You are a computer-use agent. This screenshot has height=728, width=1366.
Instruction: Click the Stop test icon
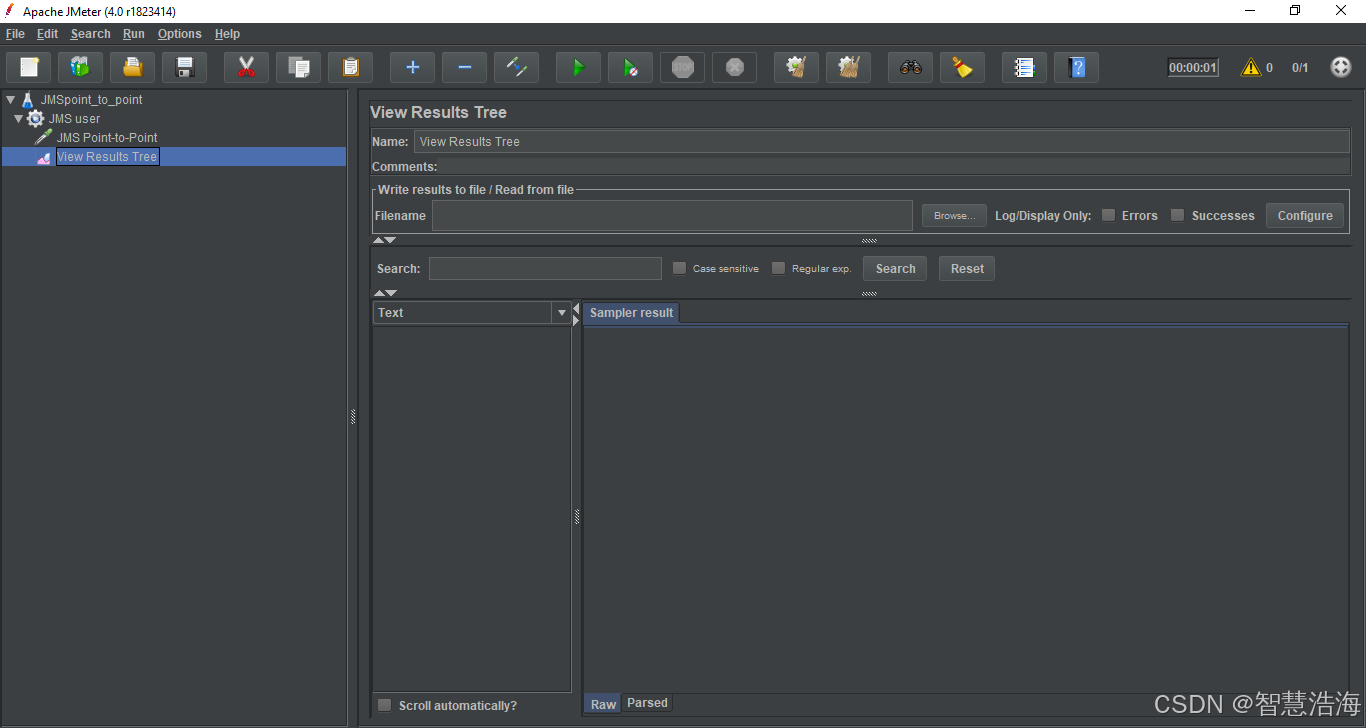click(682, 68)
